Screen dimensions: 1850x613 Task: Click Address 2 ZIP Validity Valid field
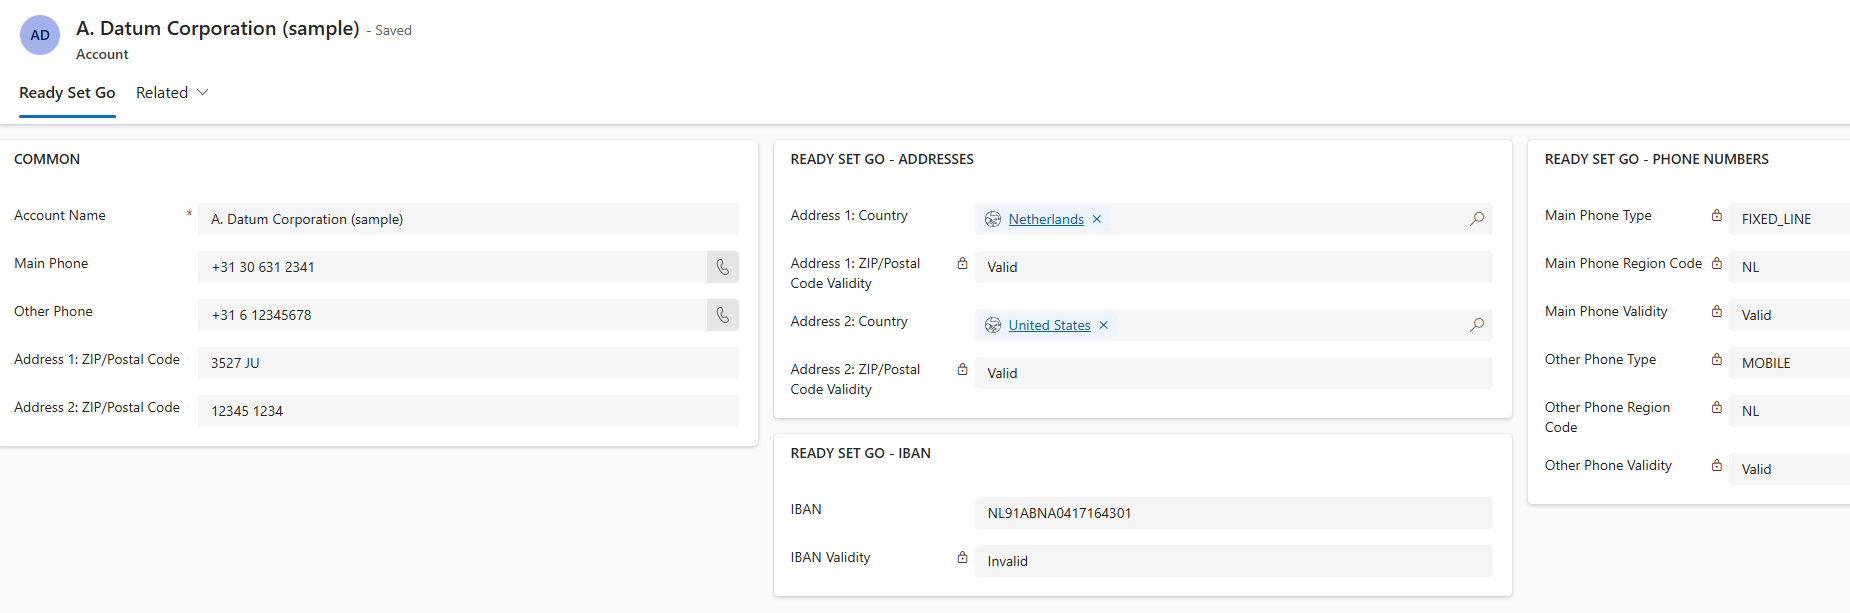coord(1233,373)
